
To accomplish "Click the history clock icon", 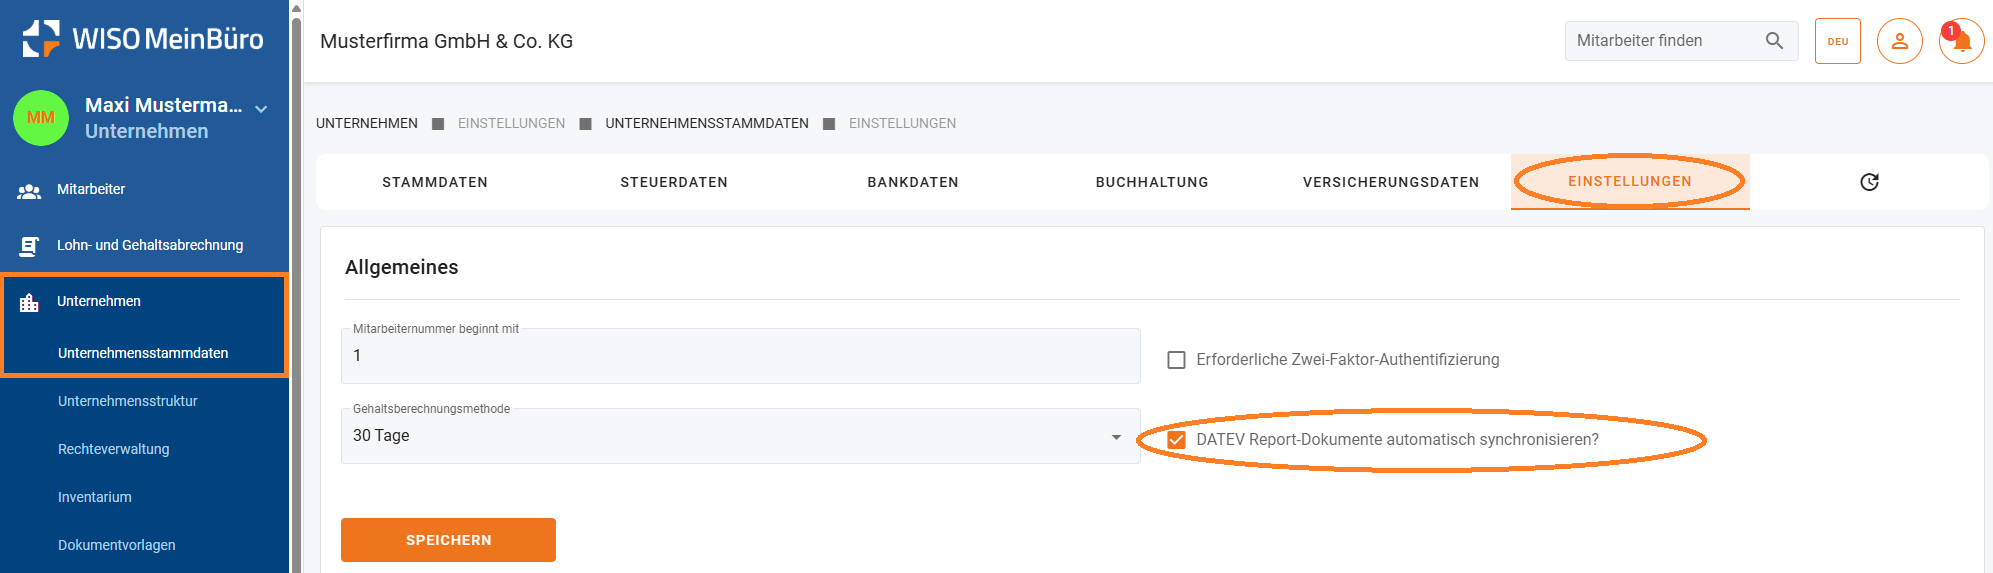I will click(x=1869, y=182).
